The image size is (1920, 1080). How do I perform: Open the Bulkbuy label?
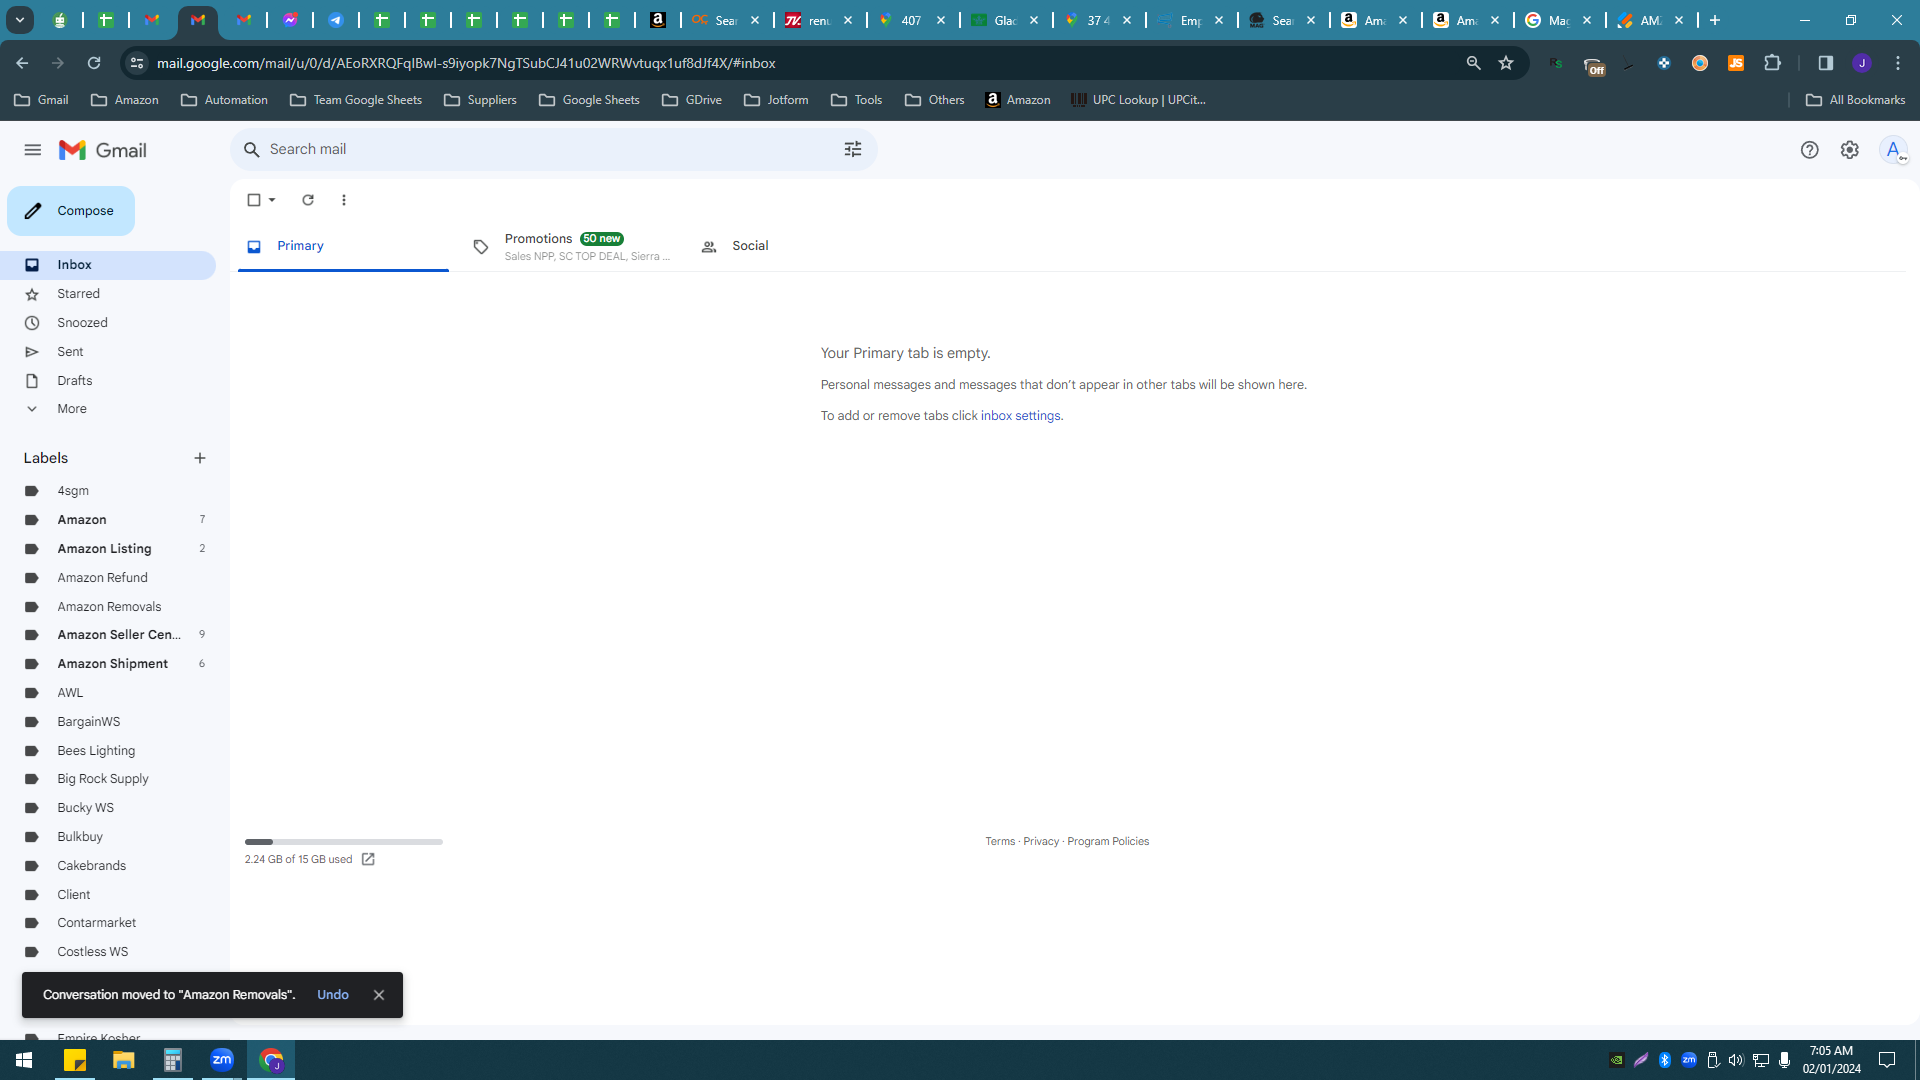tap(108, 837)
